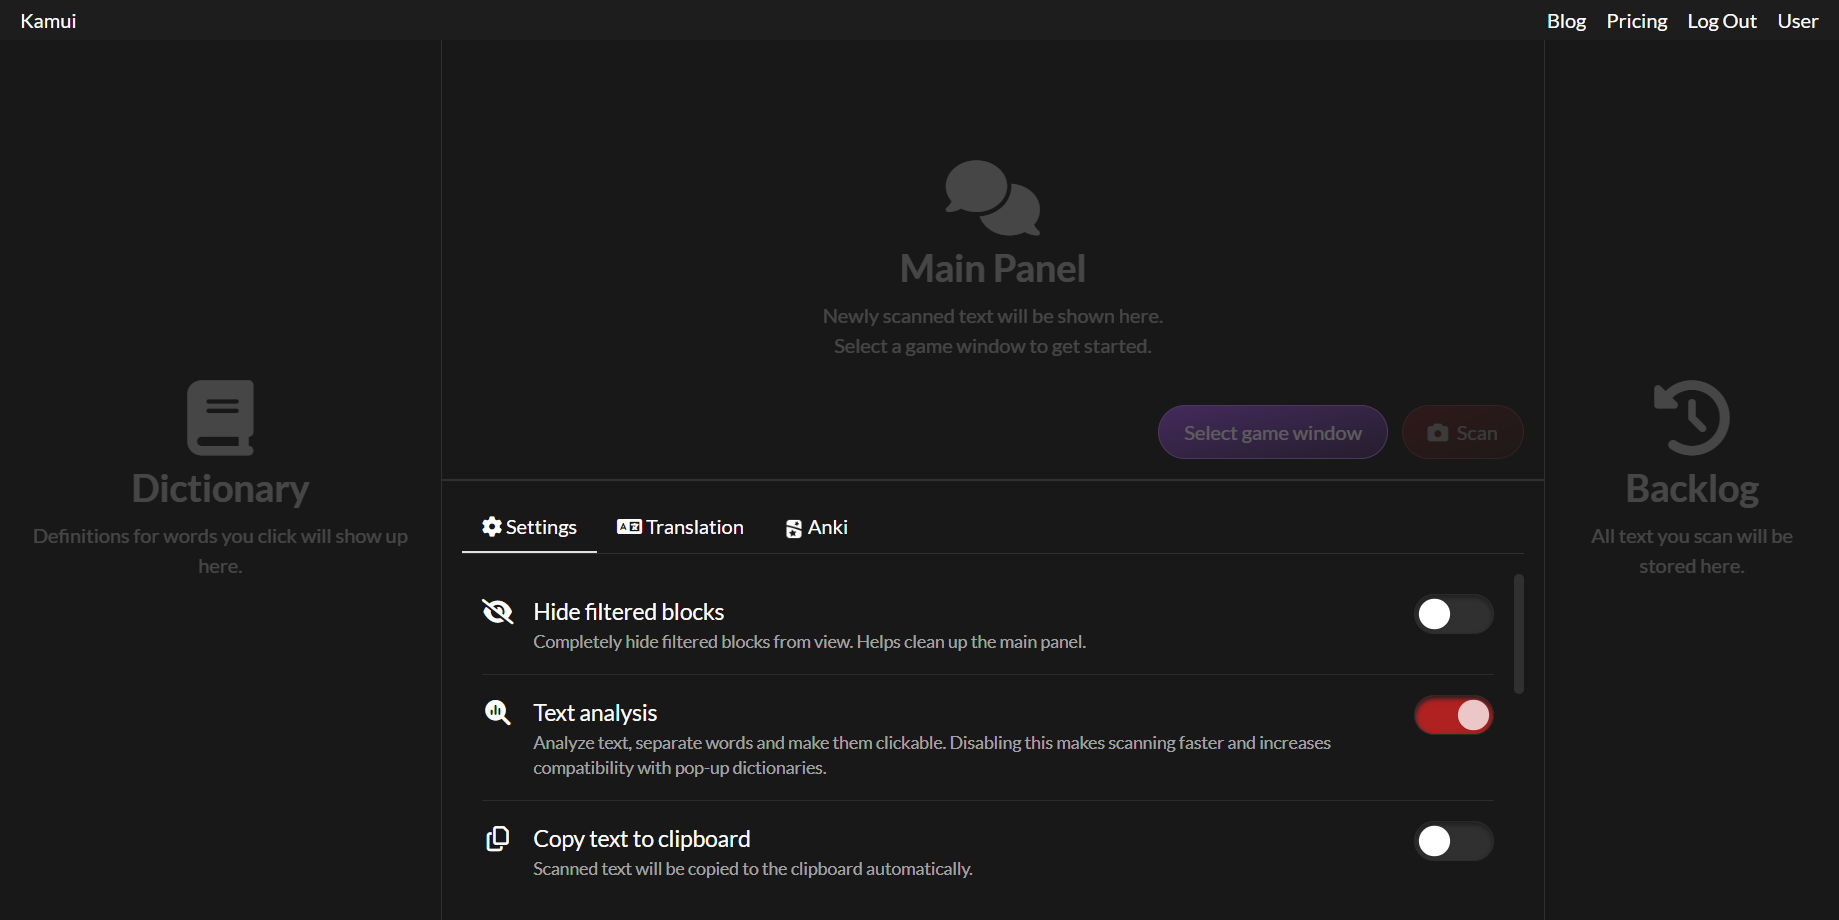Click the crossed-out eye icon for Hide filtered blocks
Screen dimensions: 1839x920
click(x=497, y=611)
